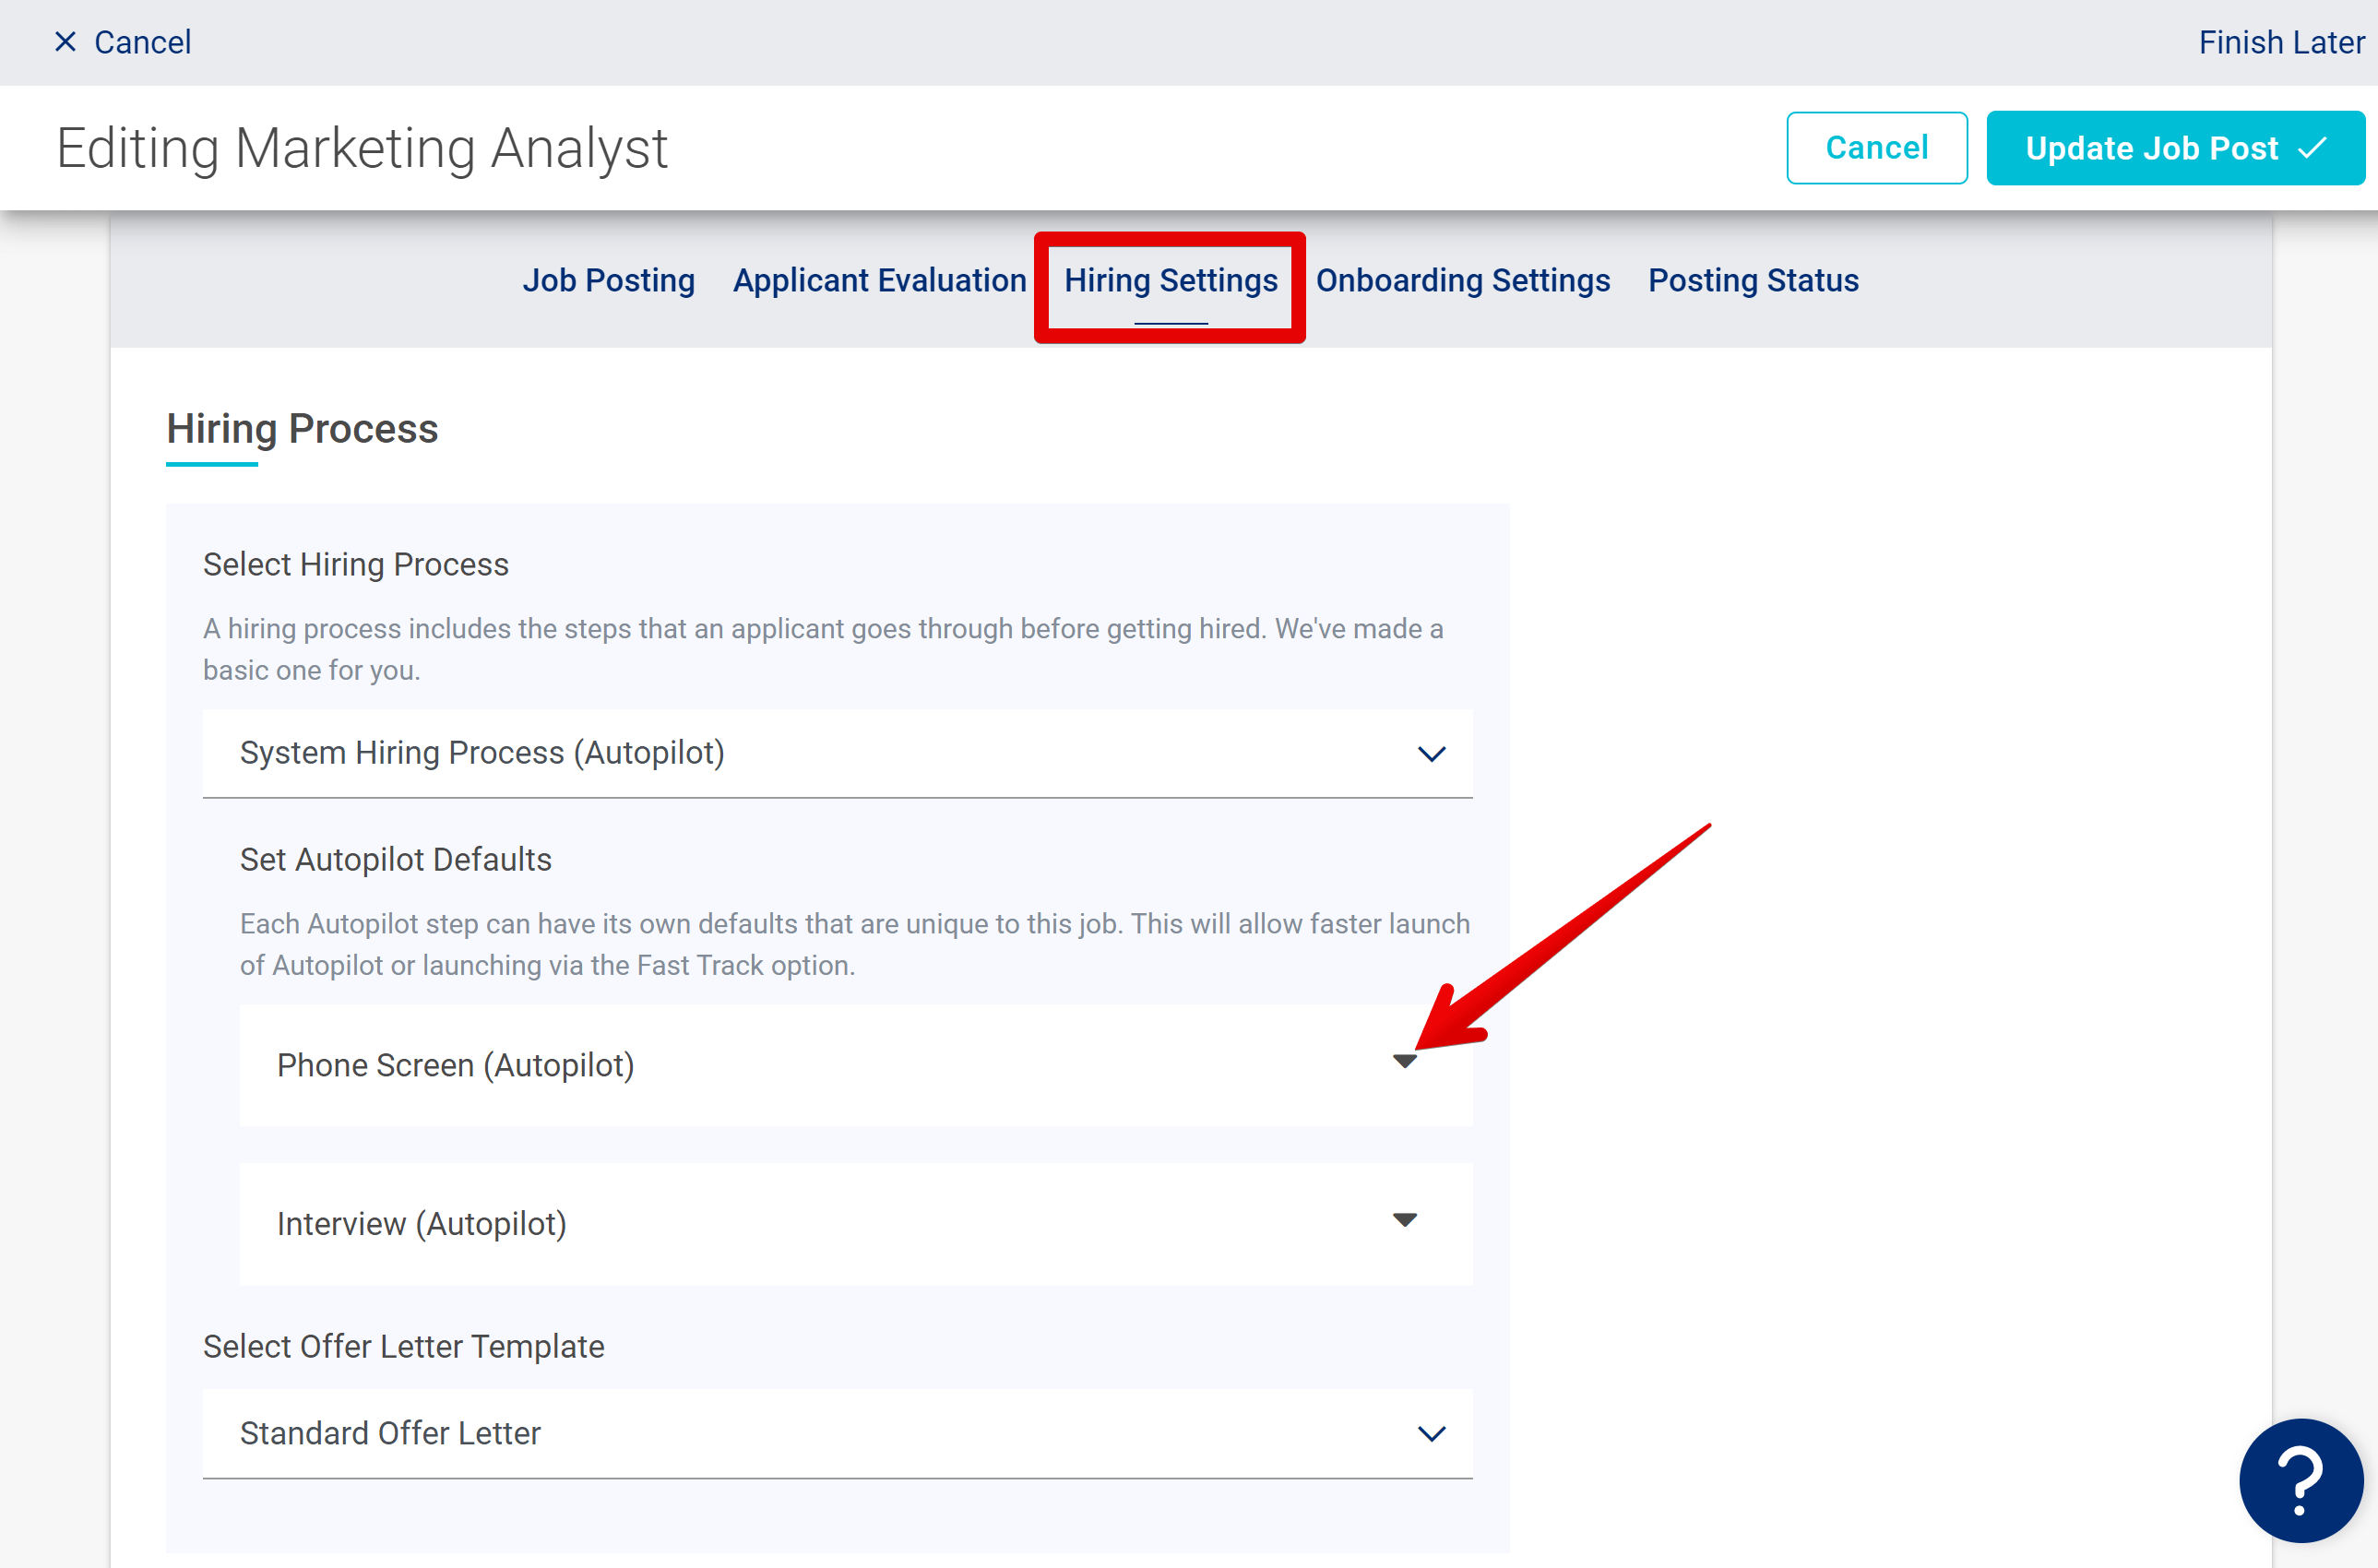Click the triangle icon on Interview (Autopilot)
The height and width of the screenshot is (1568, 2378).
1406,1221
